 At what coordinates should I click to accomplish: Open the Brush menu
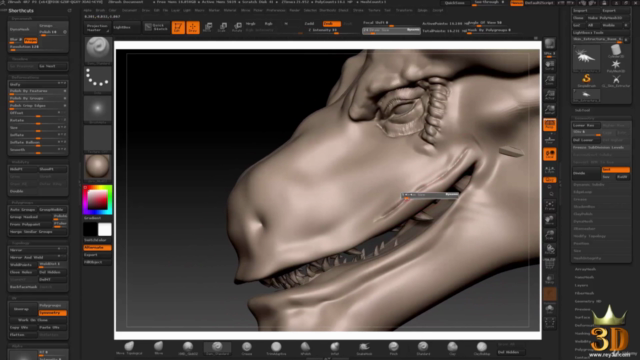[100, 10]
